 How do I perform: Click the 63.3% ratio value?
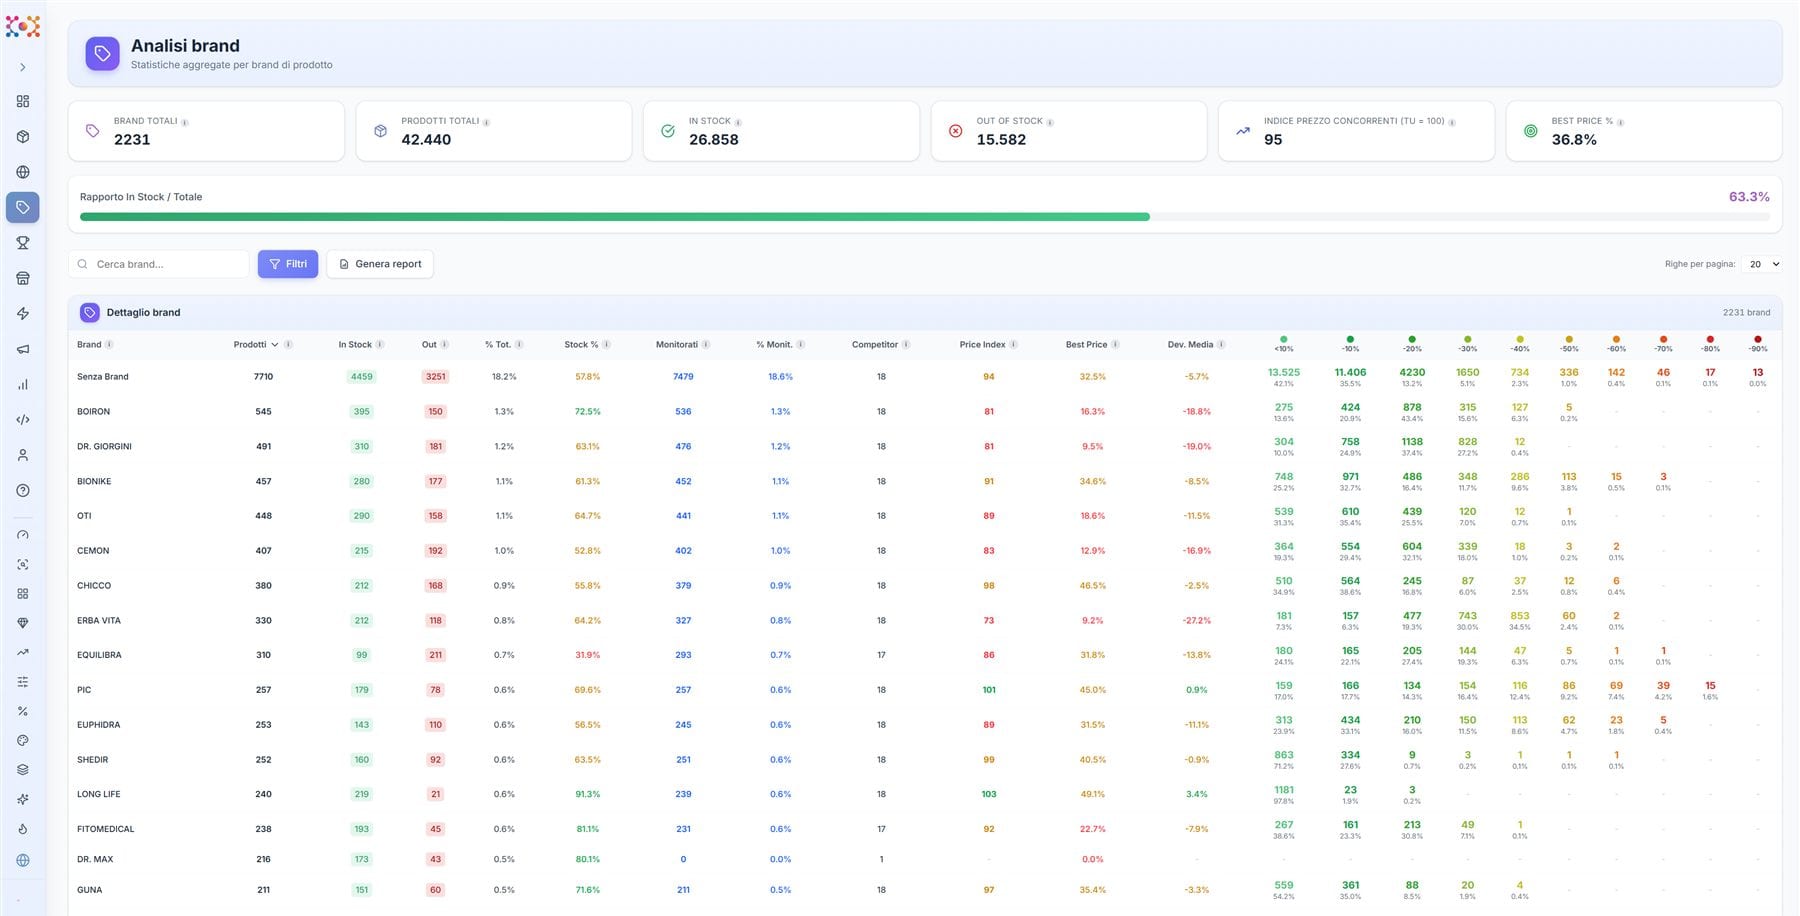click(1749, 197)
